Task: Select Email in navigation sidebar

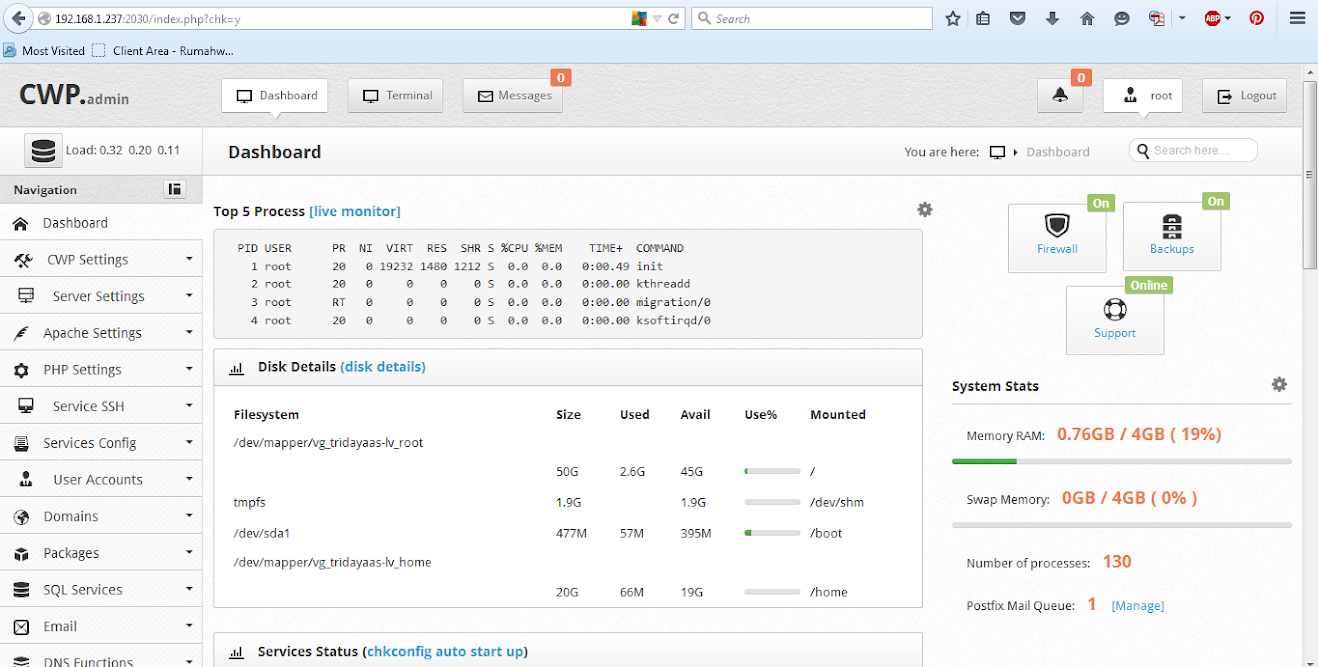Action: [101, 627]
